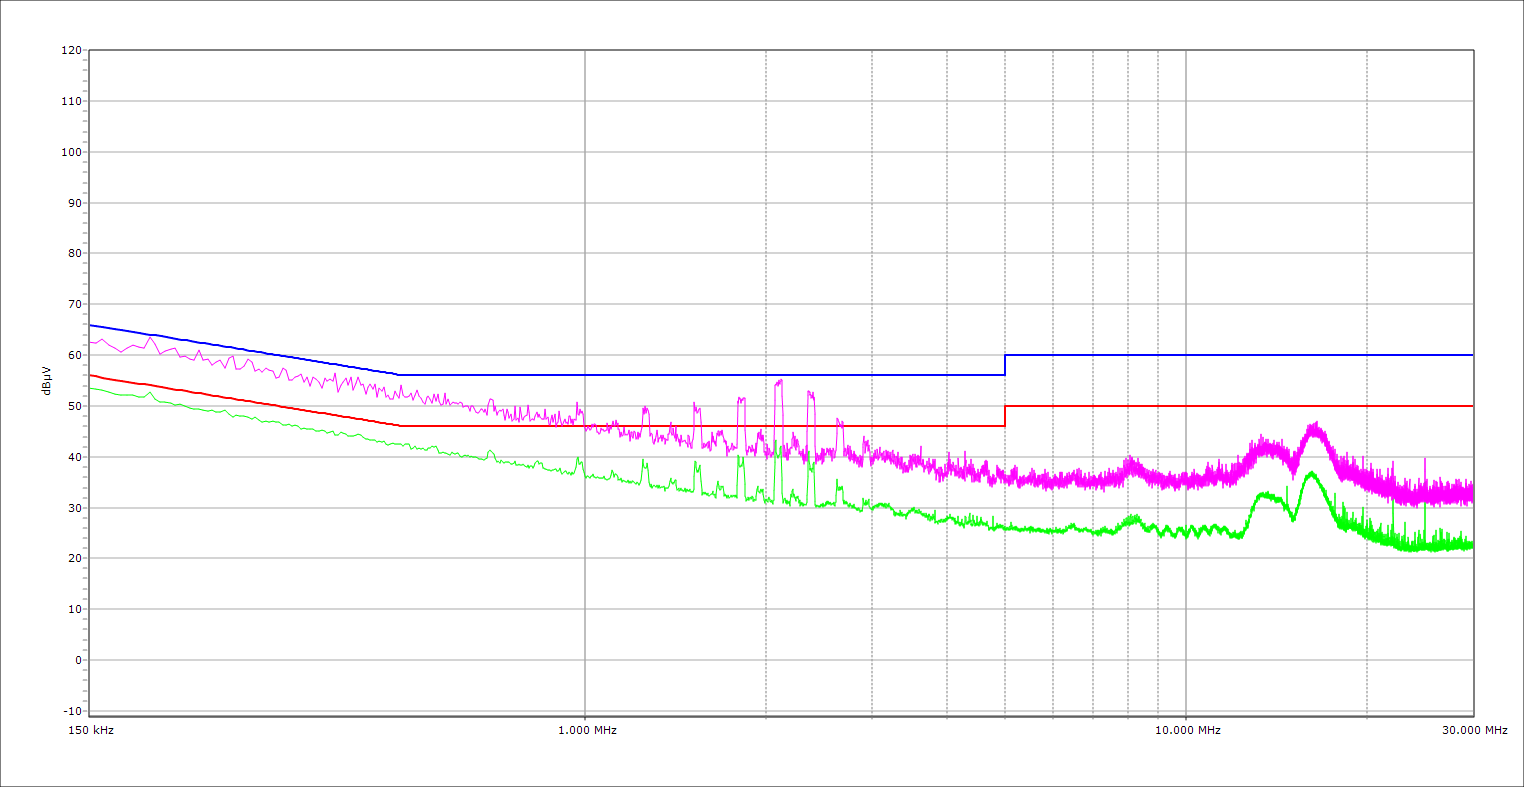Click the -10 value on the y-axis
This screenshot has width=1524, height=787.
tap(71, 711)
